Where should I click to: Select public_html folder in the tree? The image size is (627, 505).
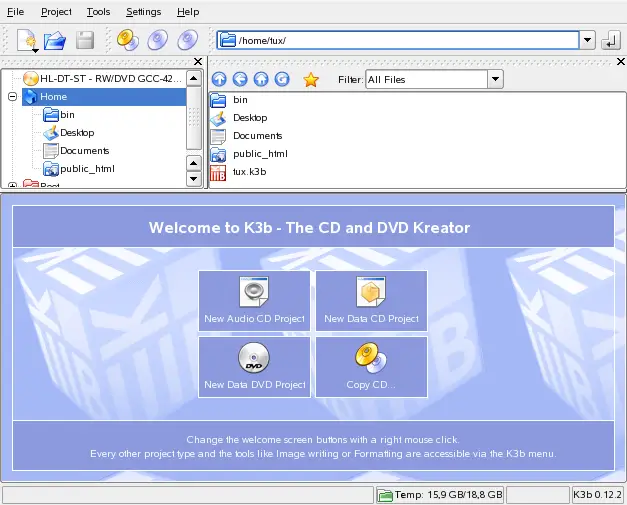point(86,169)
